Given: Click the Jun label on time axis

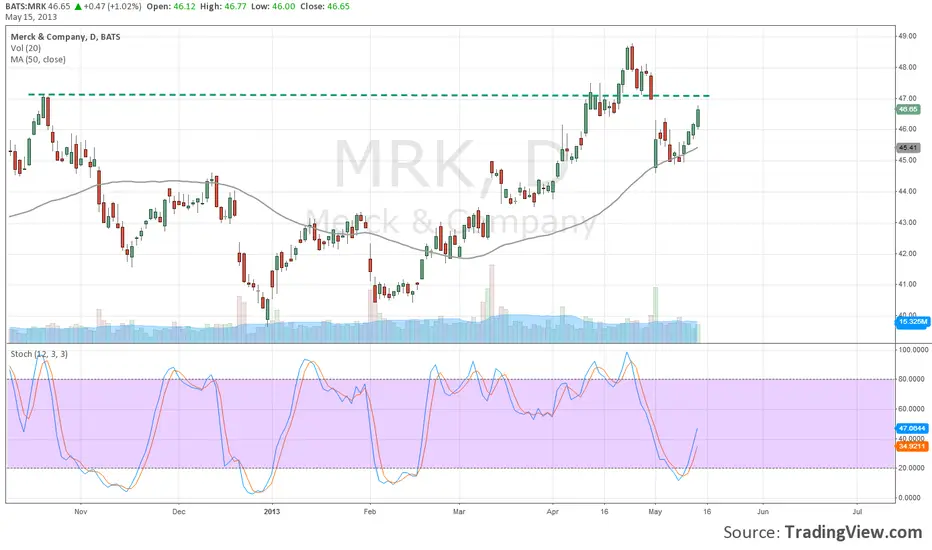Looking at the screenshot, I should (x=763, y=511).
